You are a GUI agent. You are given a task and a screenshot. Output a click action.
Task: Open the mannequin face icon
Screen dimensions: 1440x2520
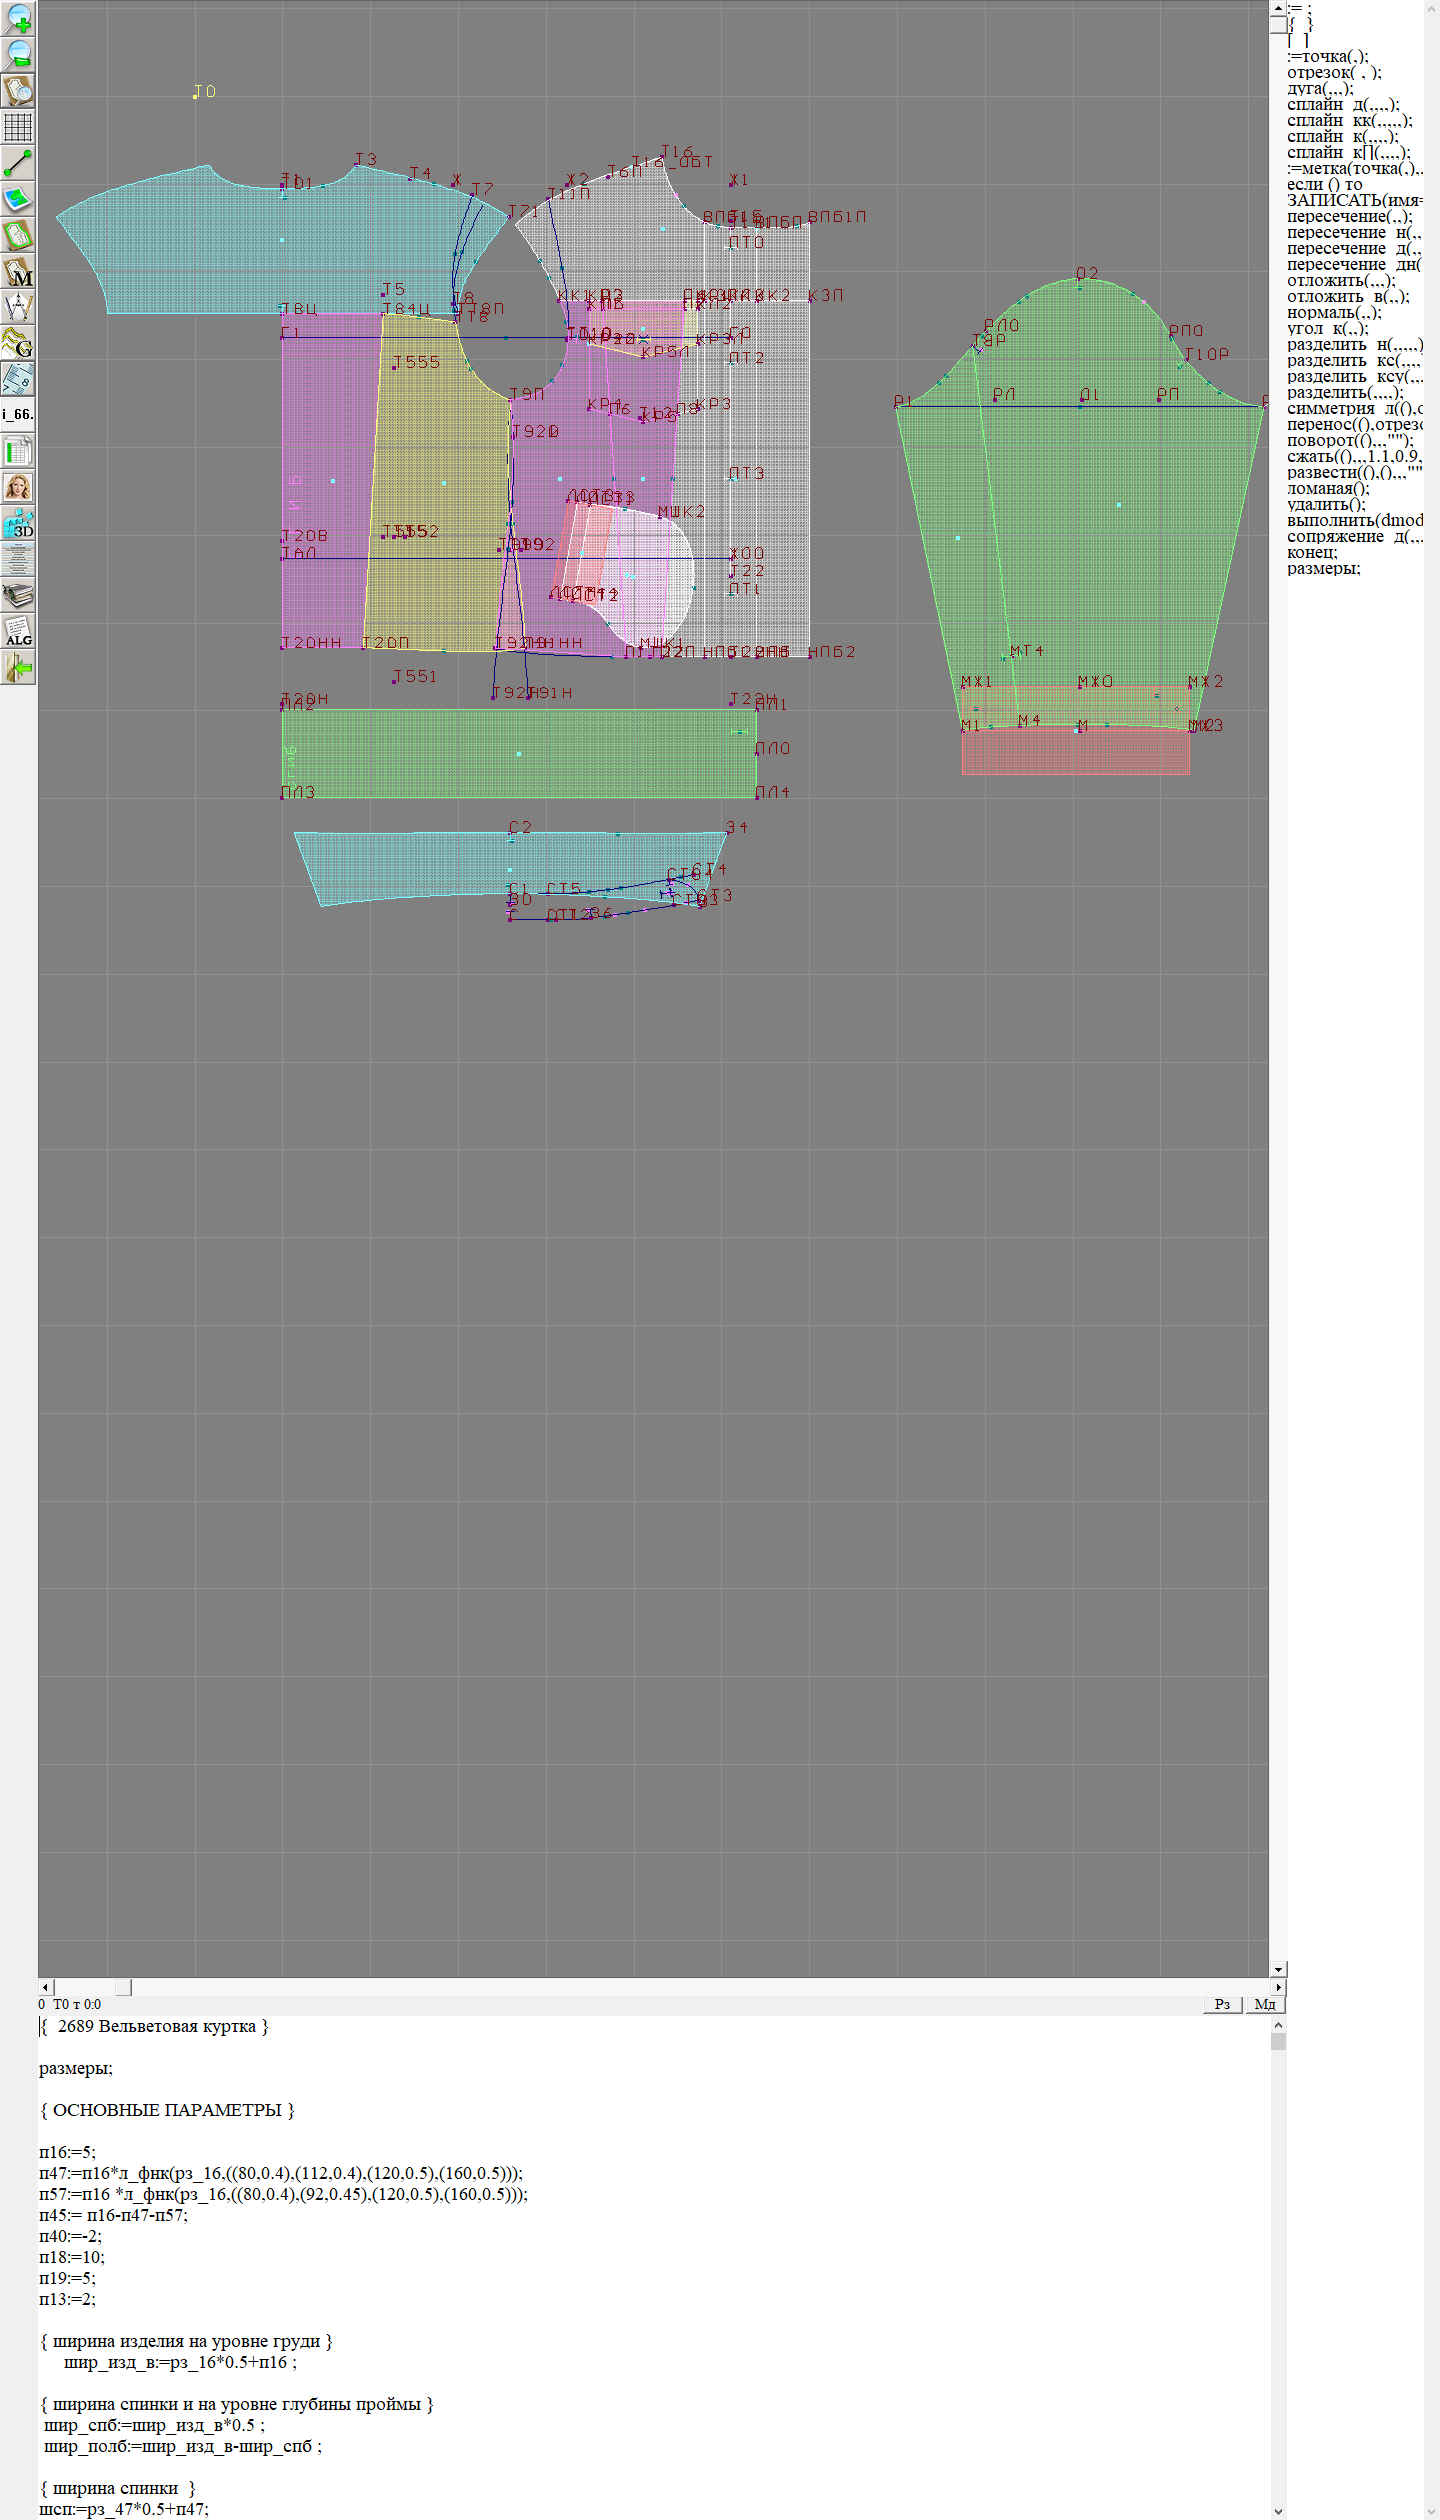point(18,487)
